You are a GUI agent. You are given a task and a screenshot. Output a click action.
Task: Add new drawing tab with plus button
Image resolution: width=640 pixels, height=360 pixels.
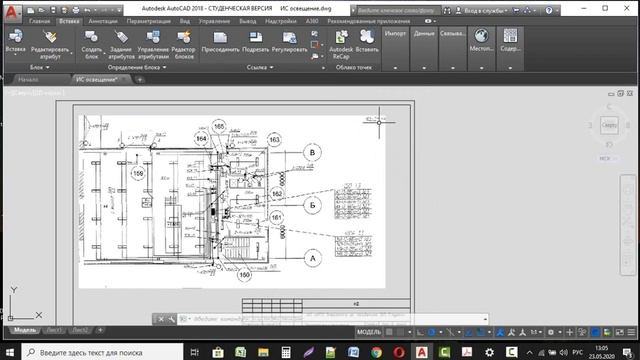click(x=140, y=80)
